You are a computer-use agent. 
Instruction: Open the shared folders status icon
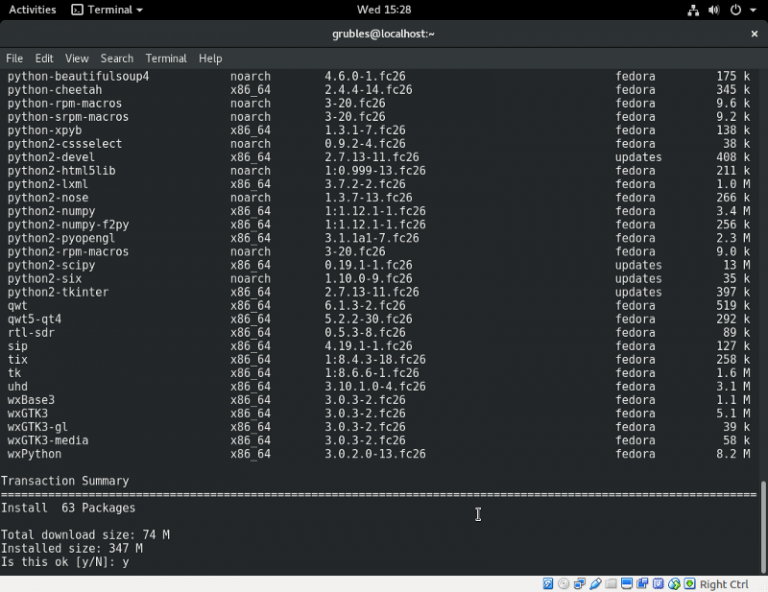pos(612,584)
